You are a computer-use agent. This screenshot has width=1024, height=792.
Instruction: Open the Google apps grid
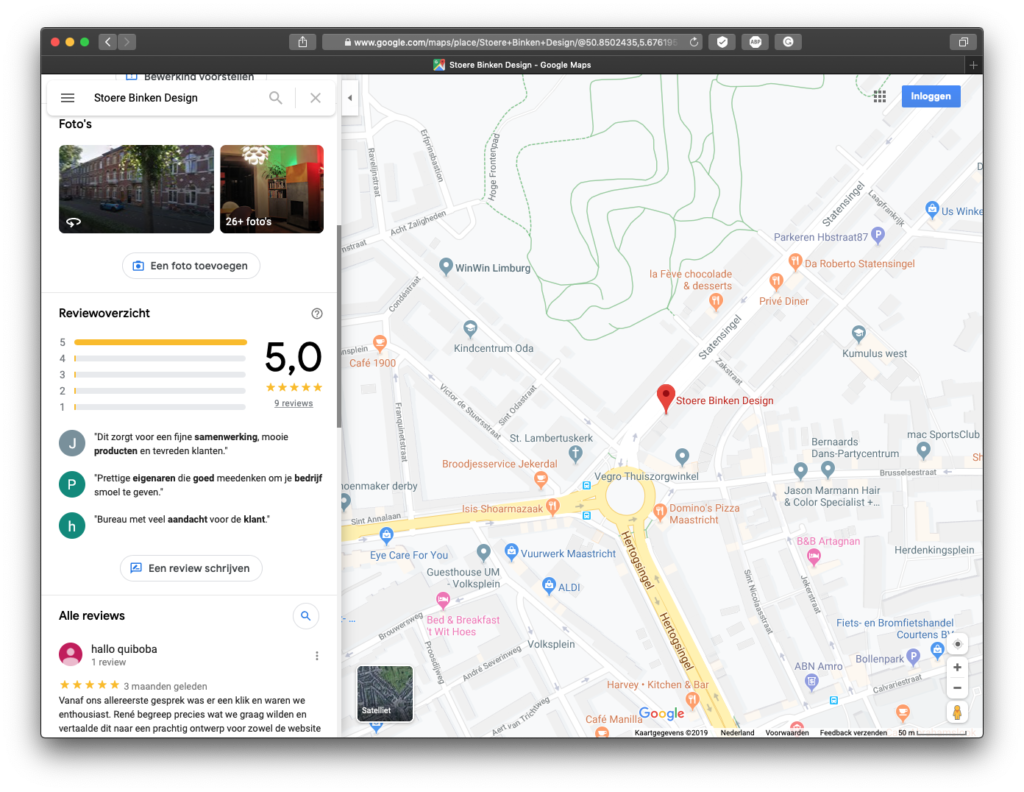[880, 97]
